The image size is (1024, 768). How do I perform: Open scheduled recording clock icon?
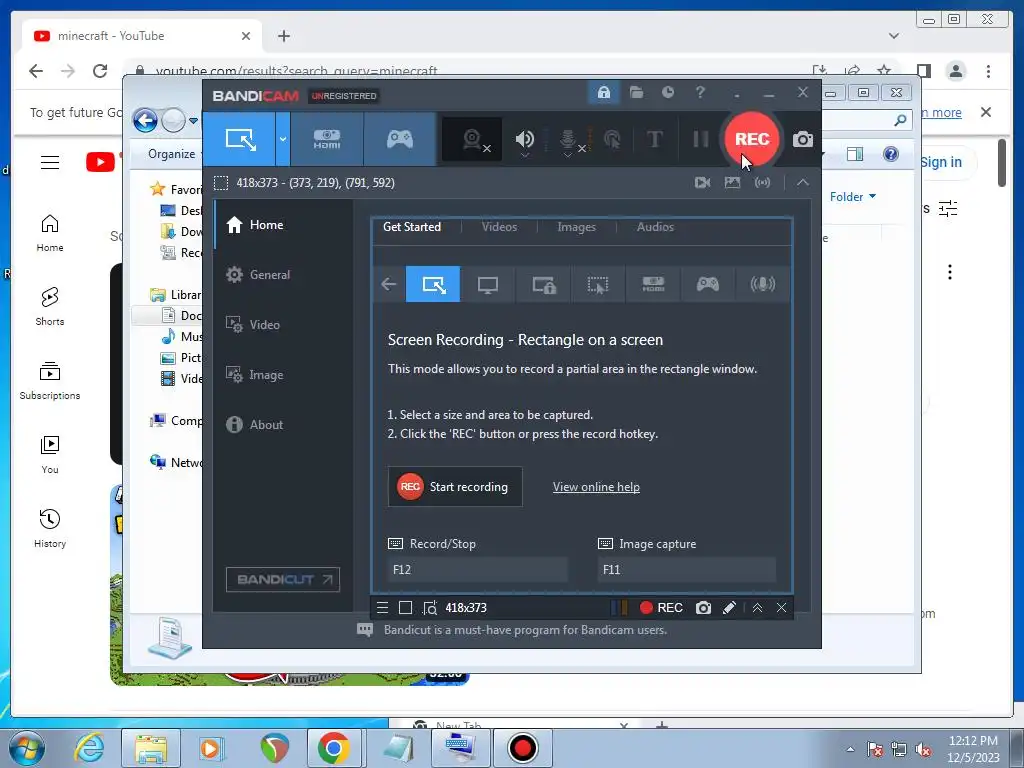pyautogui.click(x=667, y=92)
